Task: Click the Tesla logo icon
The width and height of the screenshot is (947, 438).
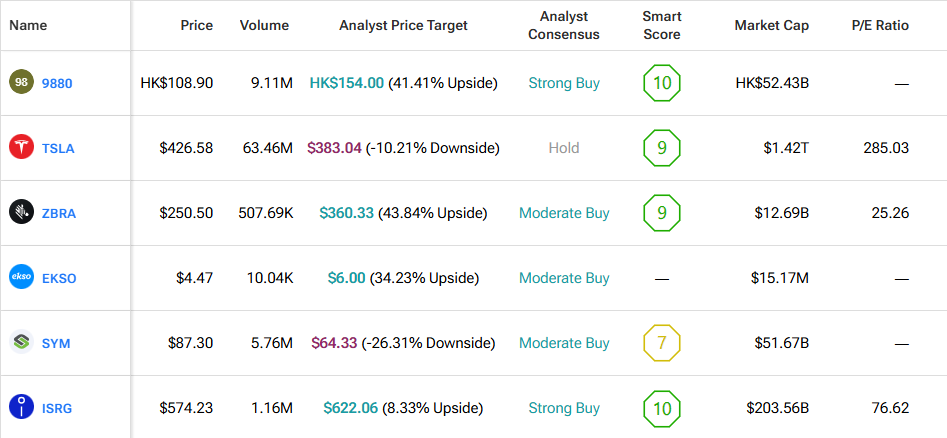Action: (x=22, y=148)
